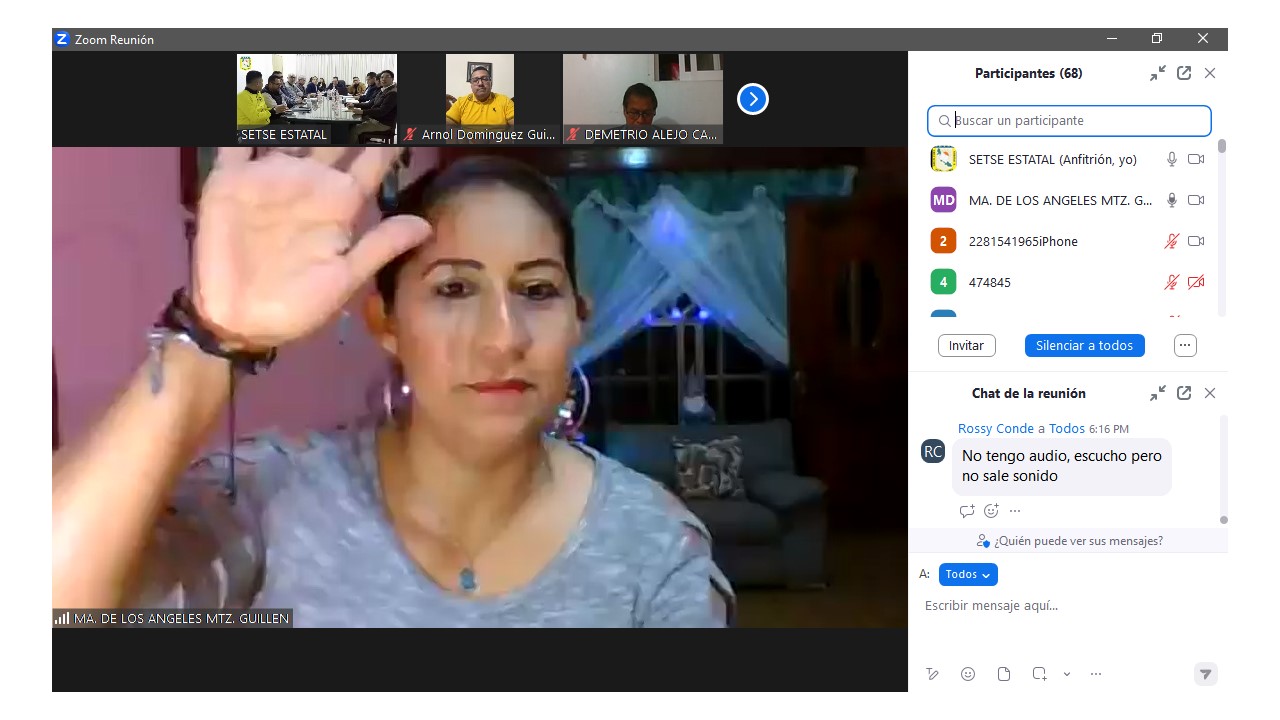The image size is (1280, 720).
Task: Add a reaction to Rossy Conde's message
Action: point(991,511)
